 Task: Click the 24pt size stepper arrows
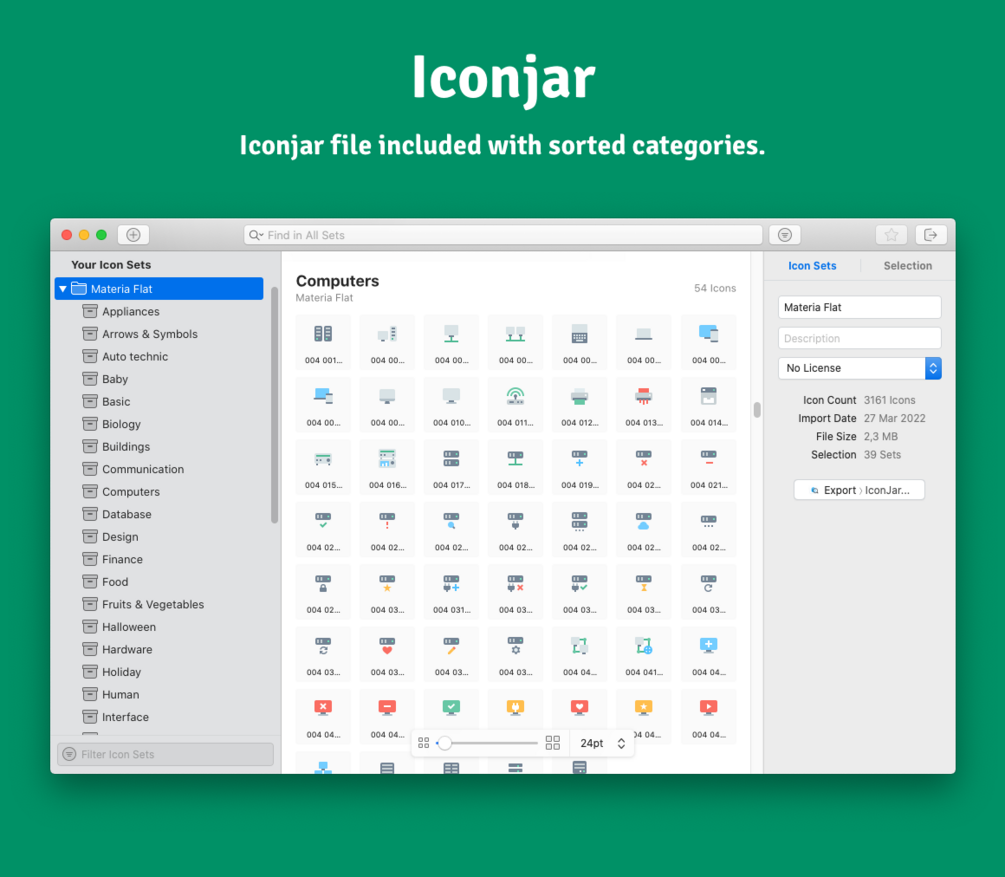[x=621, y=743]
